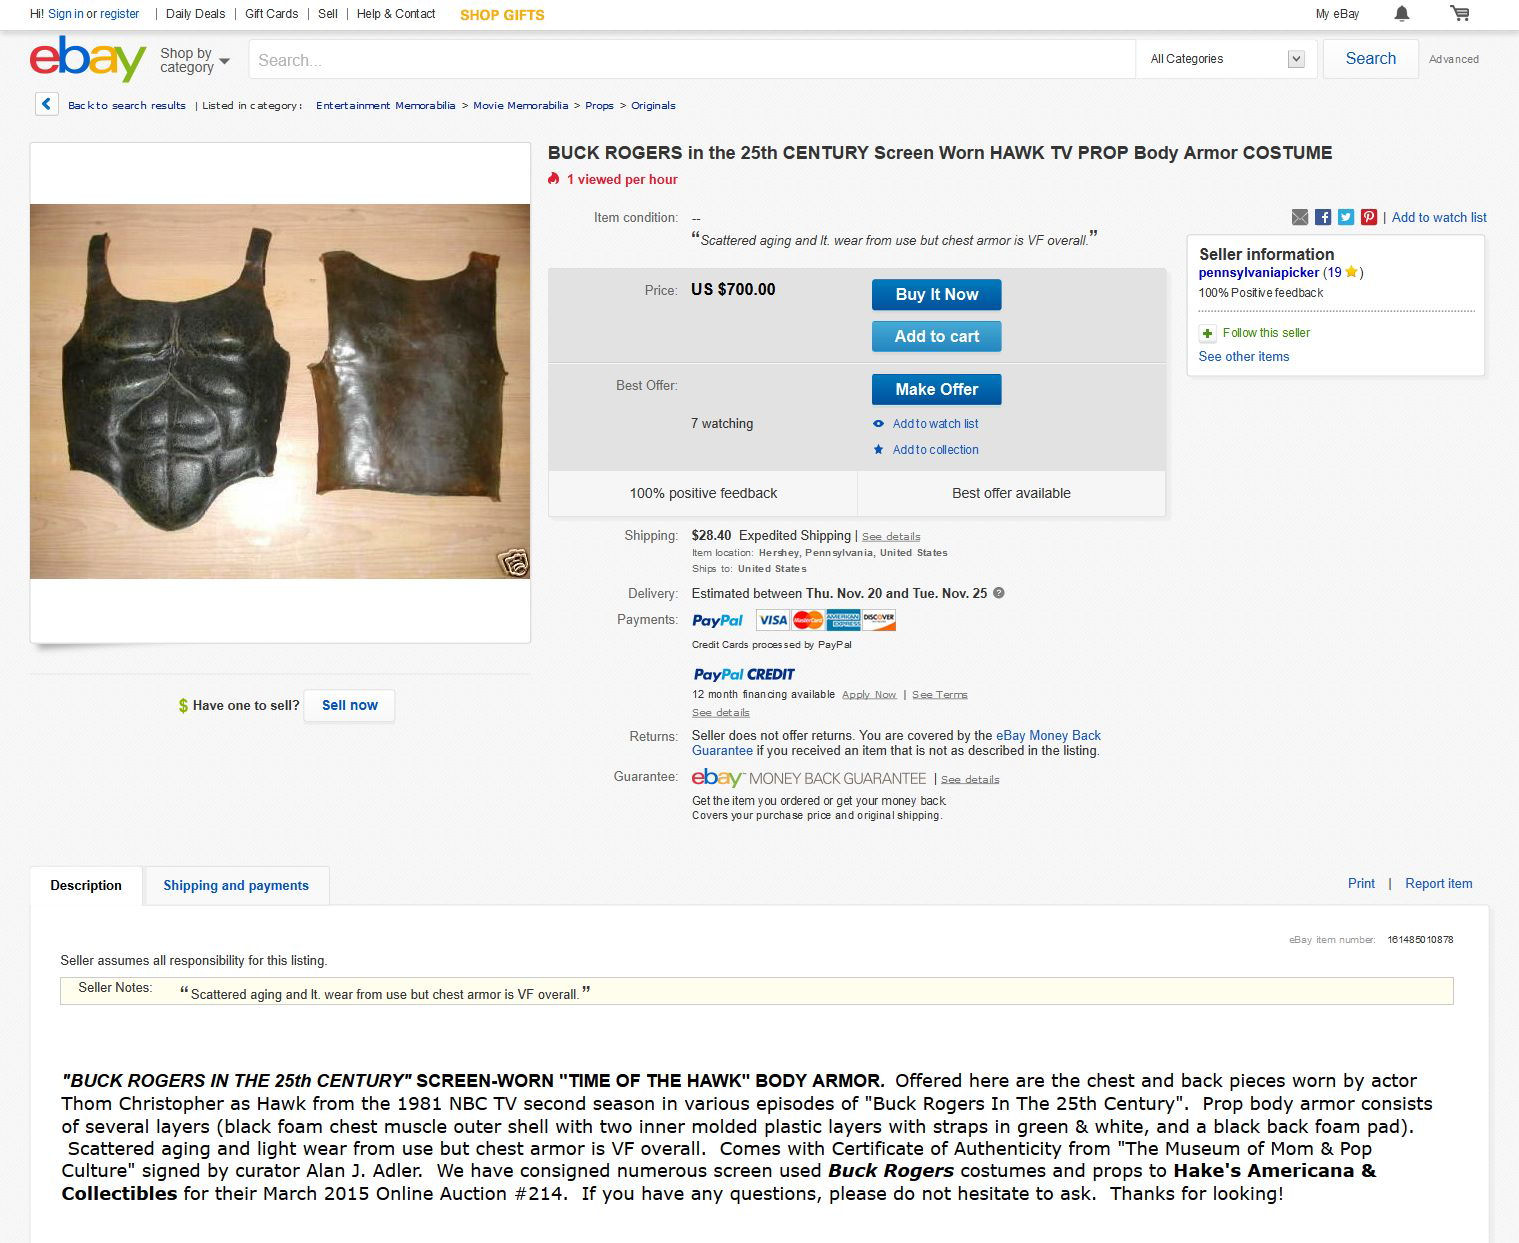
Task: Open the notifications bell icon
Action: coord(1402,13)
